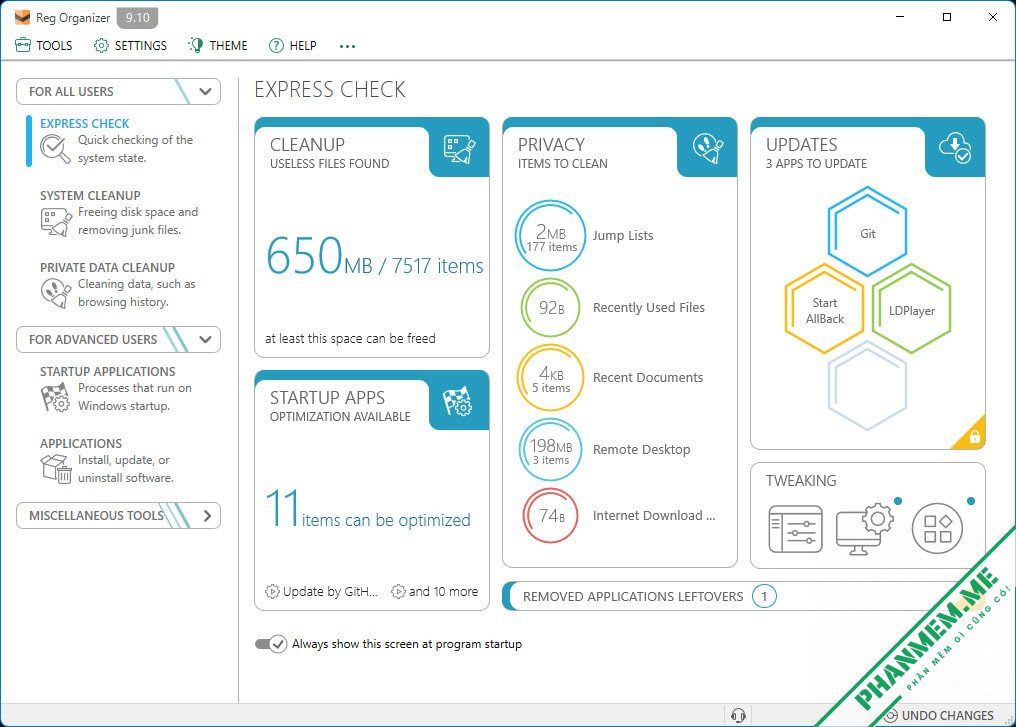
Task: Click the Internet Download 74B circle
Action: [x=551, y=516]
